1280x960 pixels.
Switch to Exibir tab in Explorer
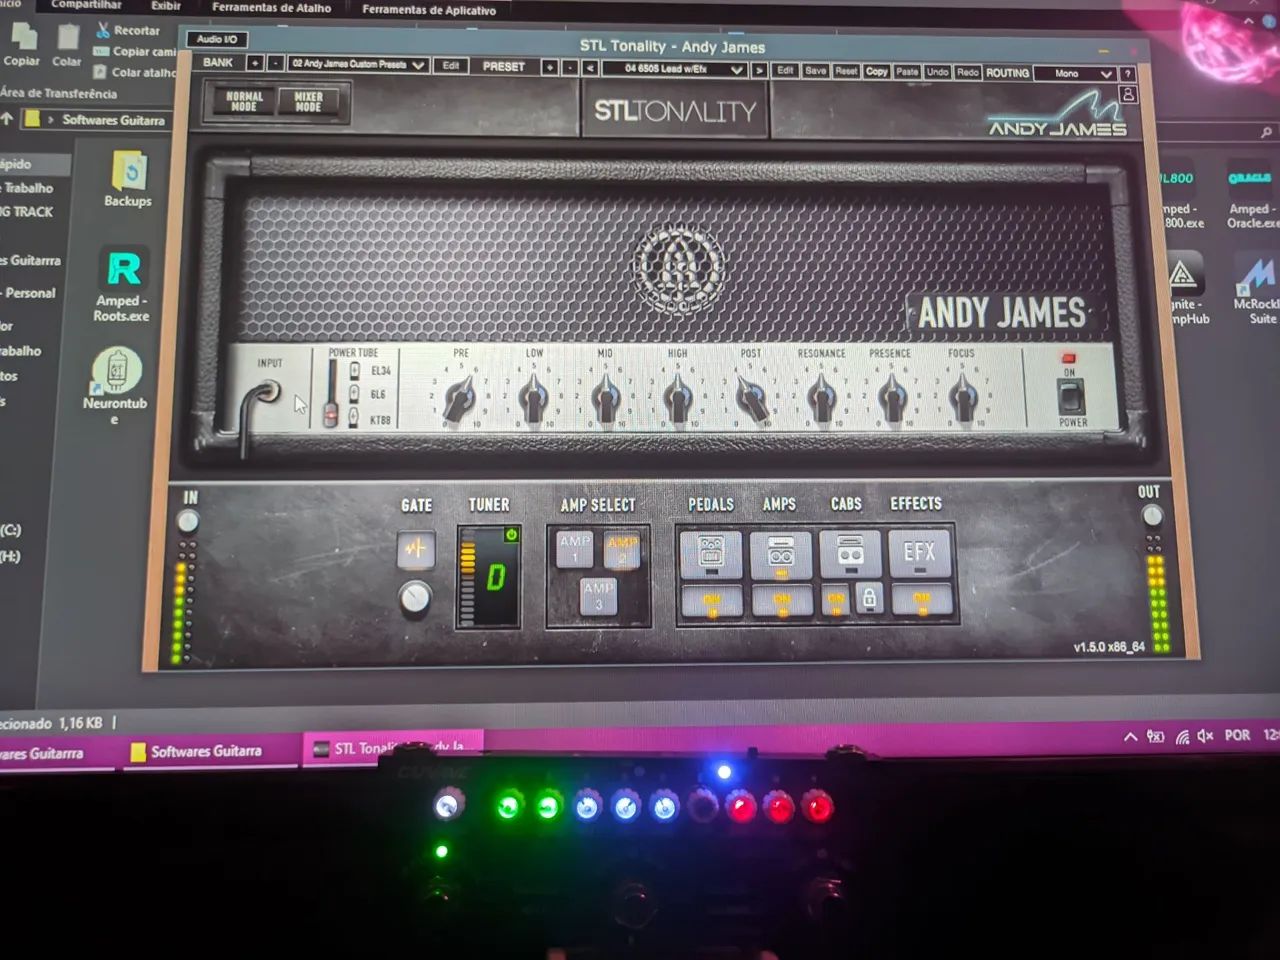[166, 5]
